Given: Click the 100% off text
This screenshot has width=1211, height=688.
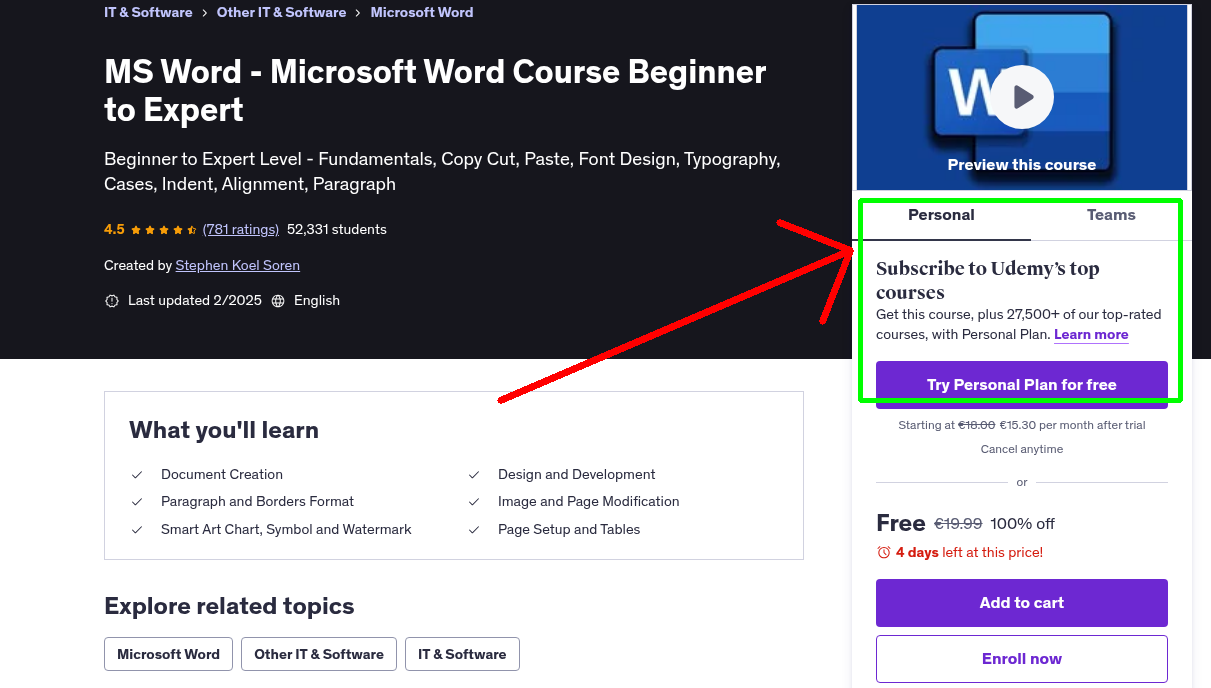Looking at the screenshot, I should (1023, 523).
